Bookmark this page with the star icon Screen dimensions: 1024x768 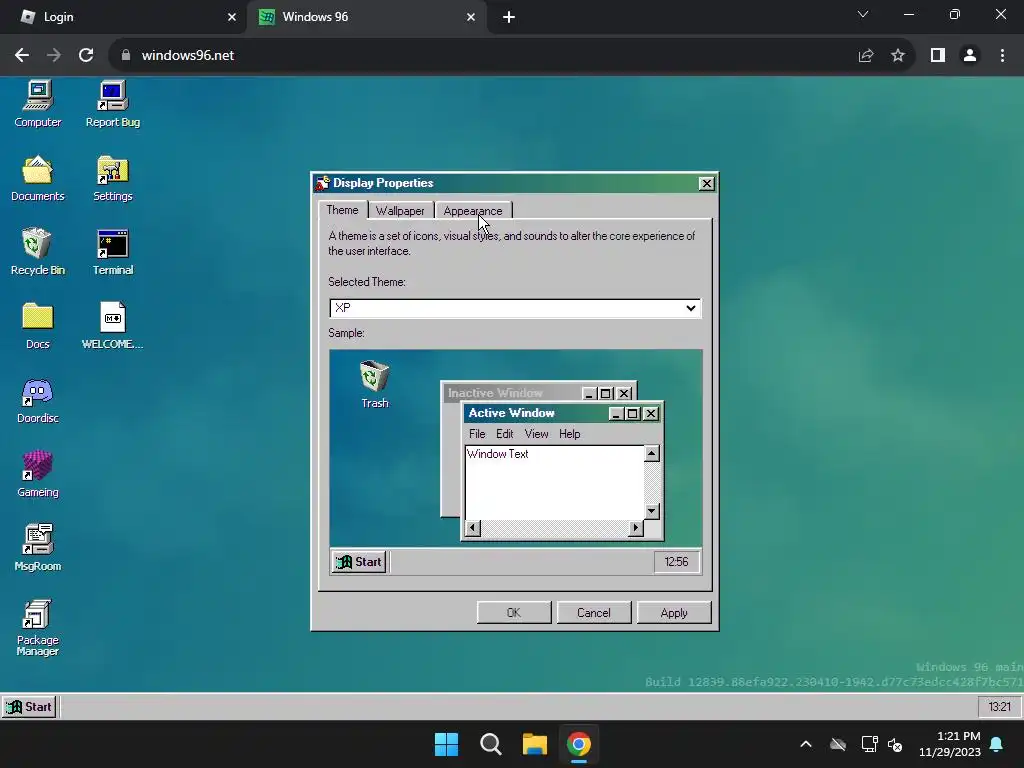point(898,56)
